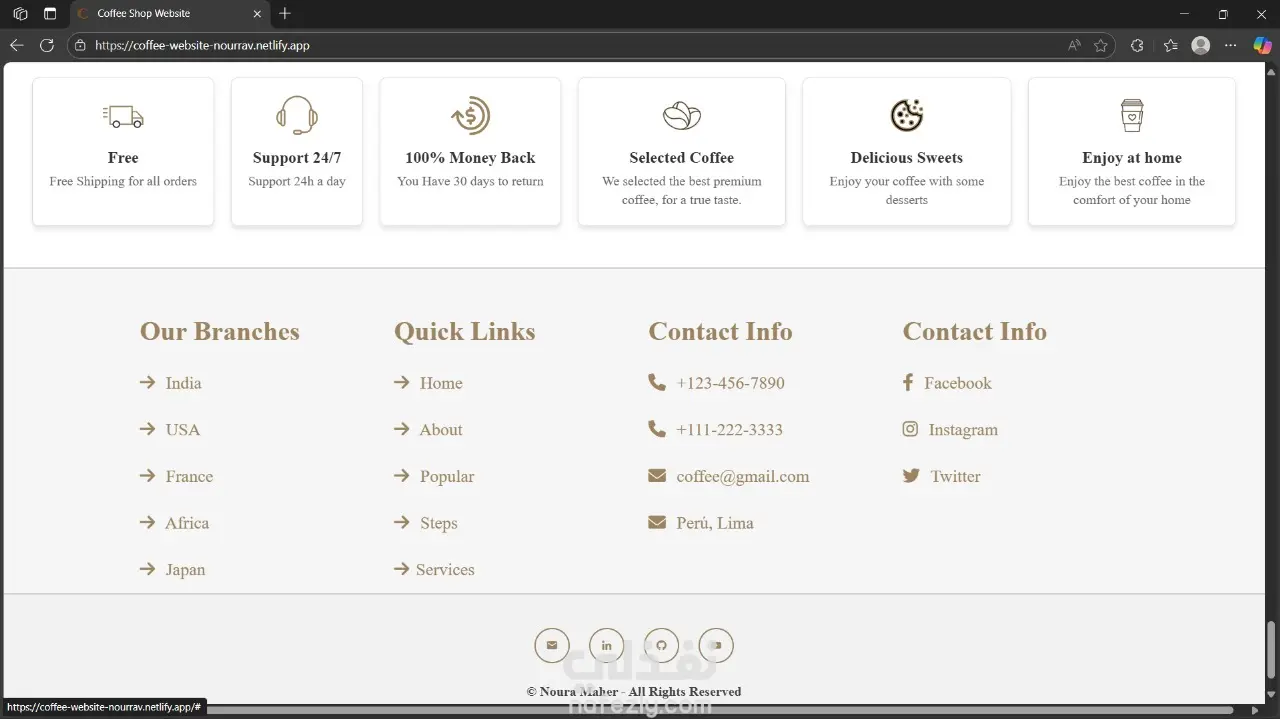Open the workspaces icon in title bar

click(20, 14)
